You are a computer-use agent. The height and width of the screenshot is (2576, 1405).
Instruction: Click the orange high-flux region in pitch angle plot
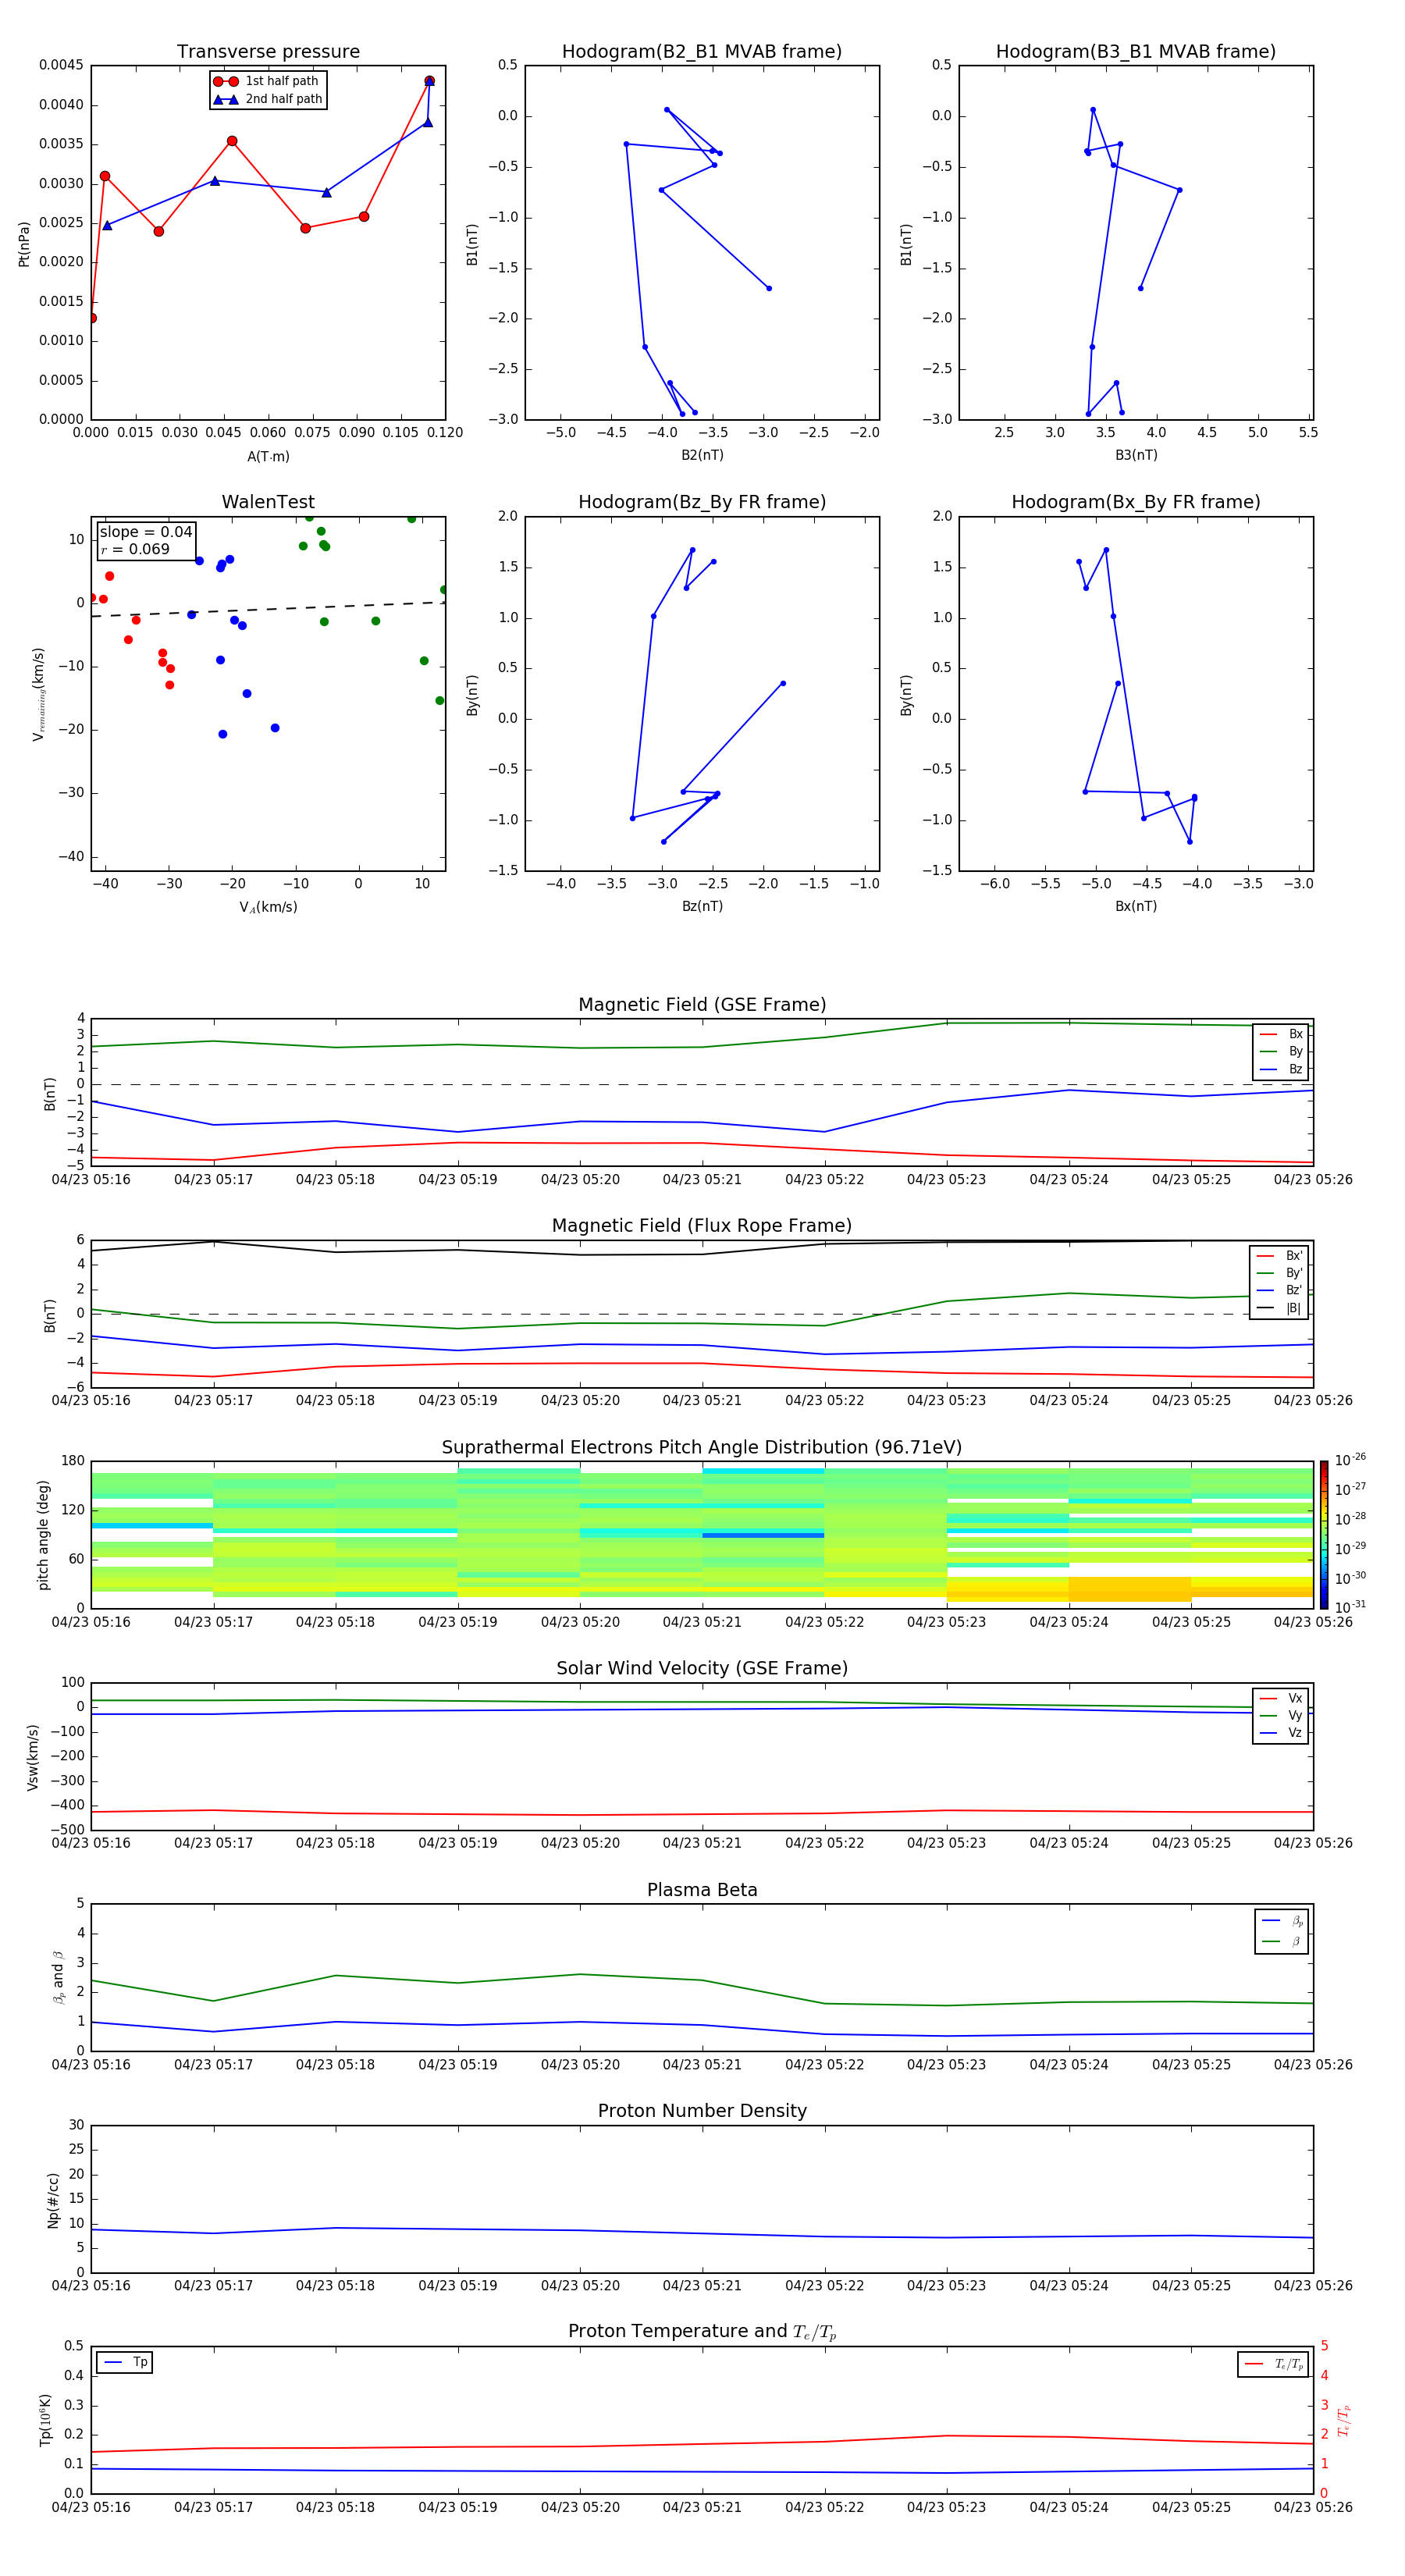click(1129, 1589)
